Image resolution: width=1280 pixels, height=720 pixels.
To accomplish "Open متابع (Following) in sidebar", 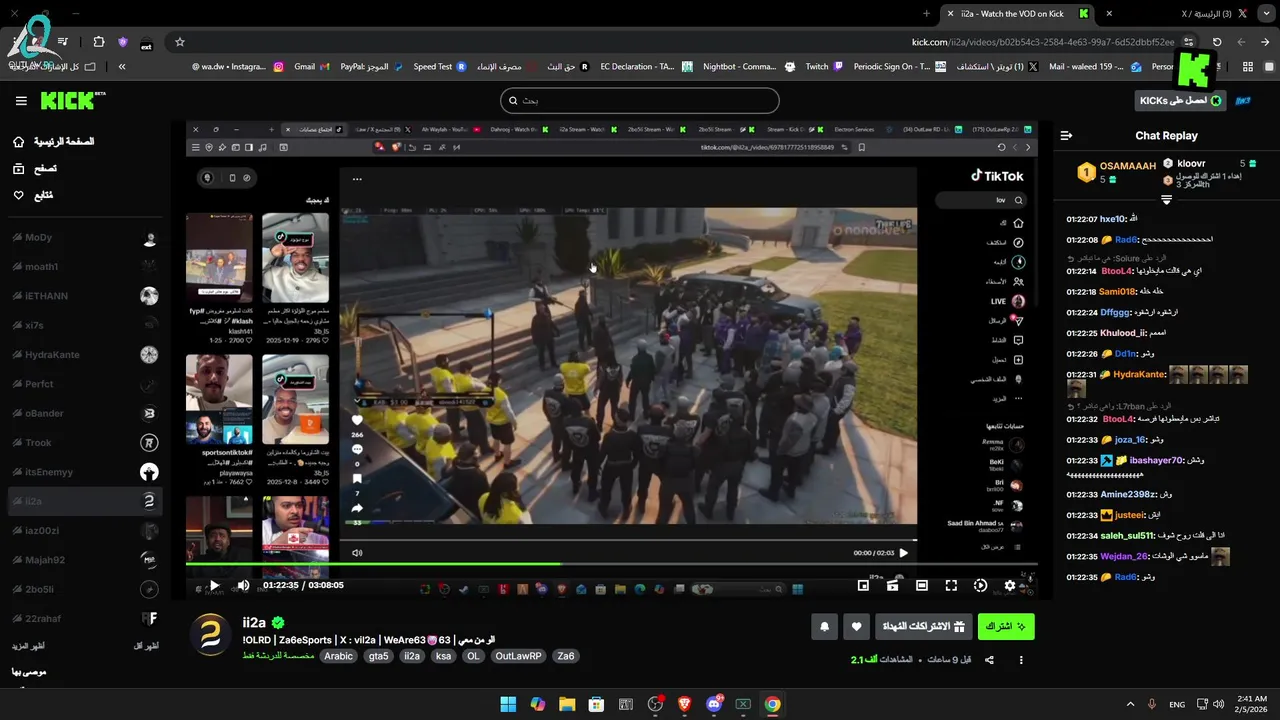I will point(33,195).
